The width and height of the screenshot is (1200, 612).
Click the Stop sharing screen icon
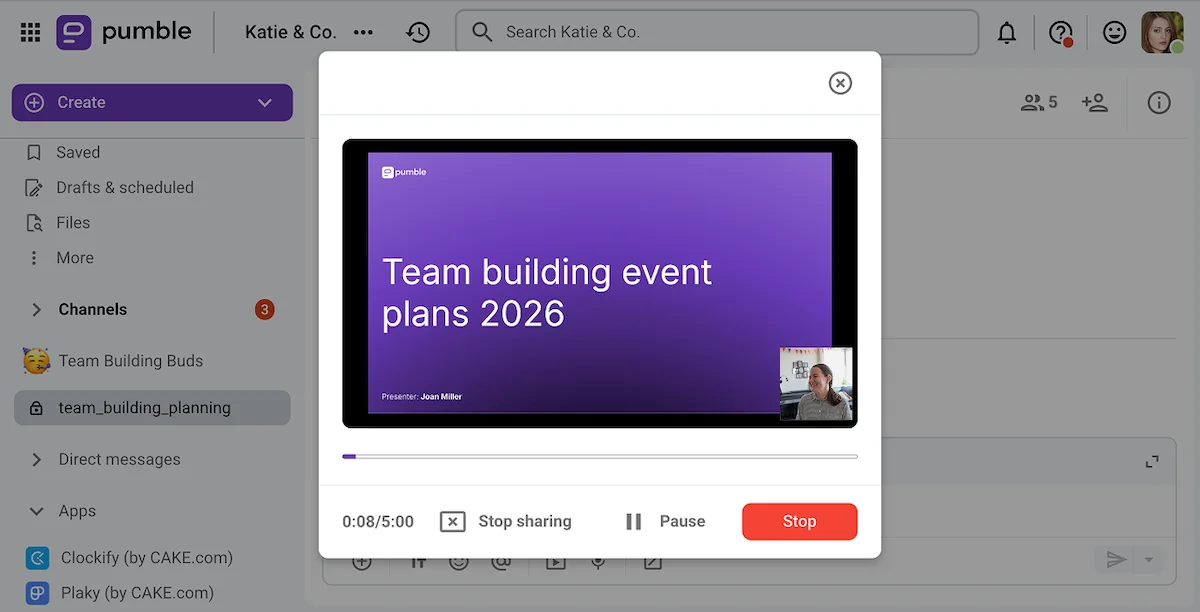pos(453,521)
